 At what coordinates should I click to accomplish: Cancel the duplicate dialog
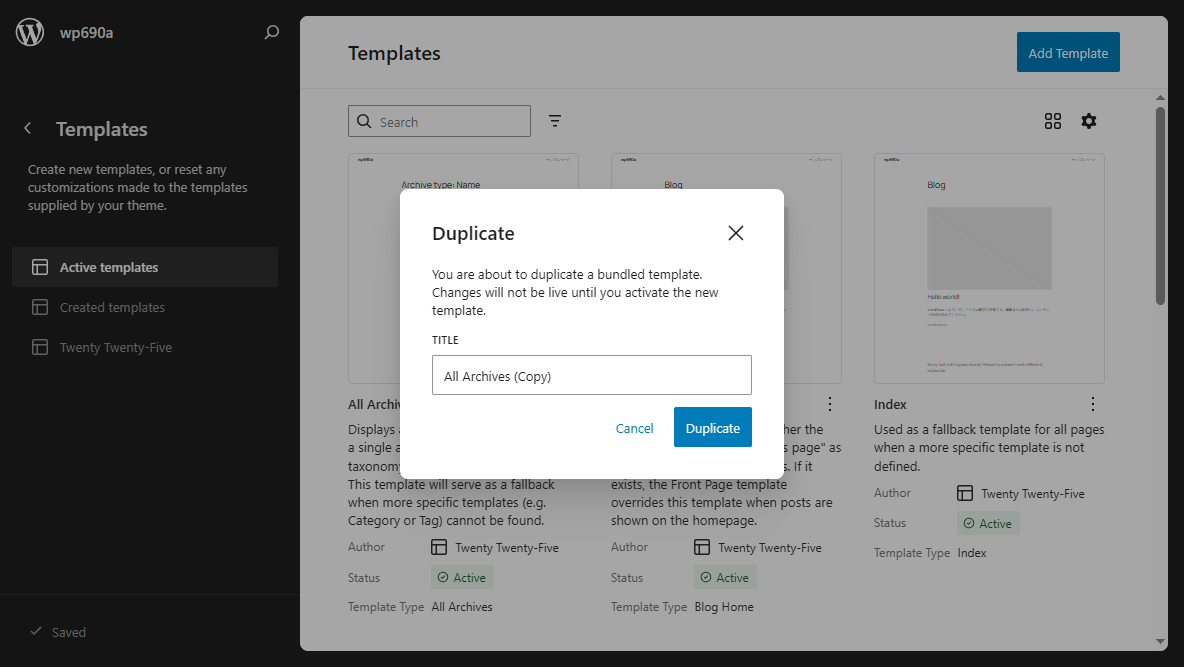point(634,428)
